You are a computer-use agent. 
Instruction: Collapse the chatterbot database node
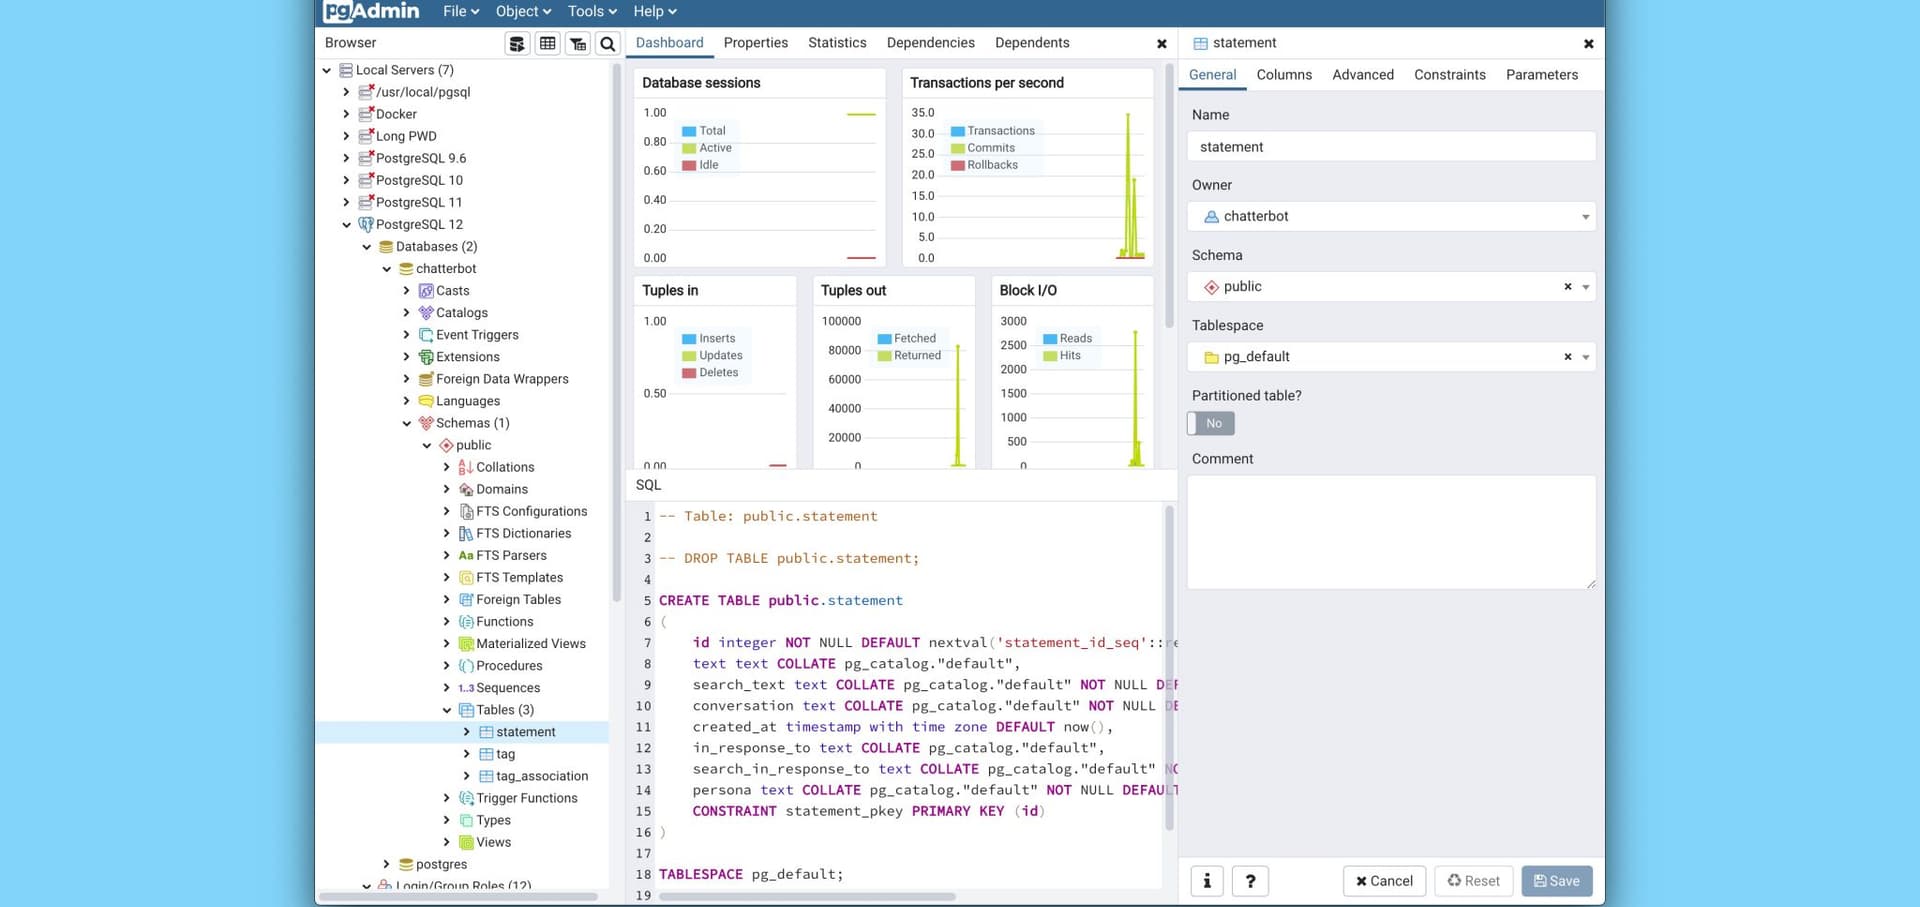pos(387,269)
